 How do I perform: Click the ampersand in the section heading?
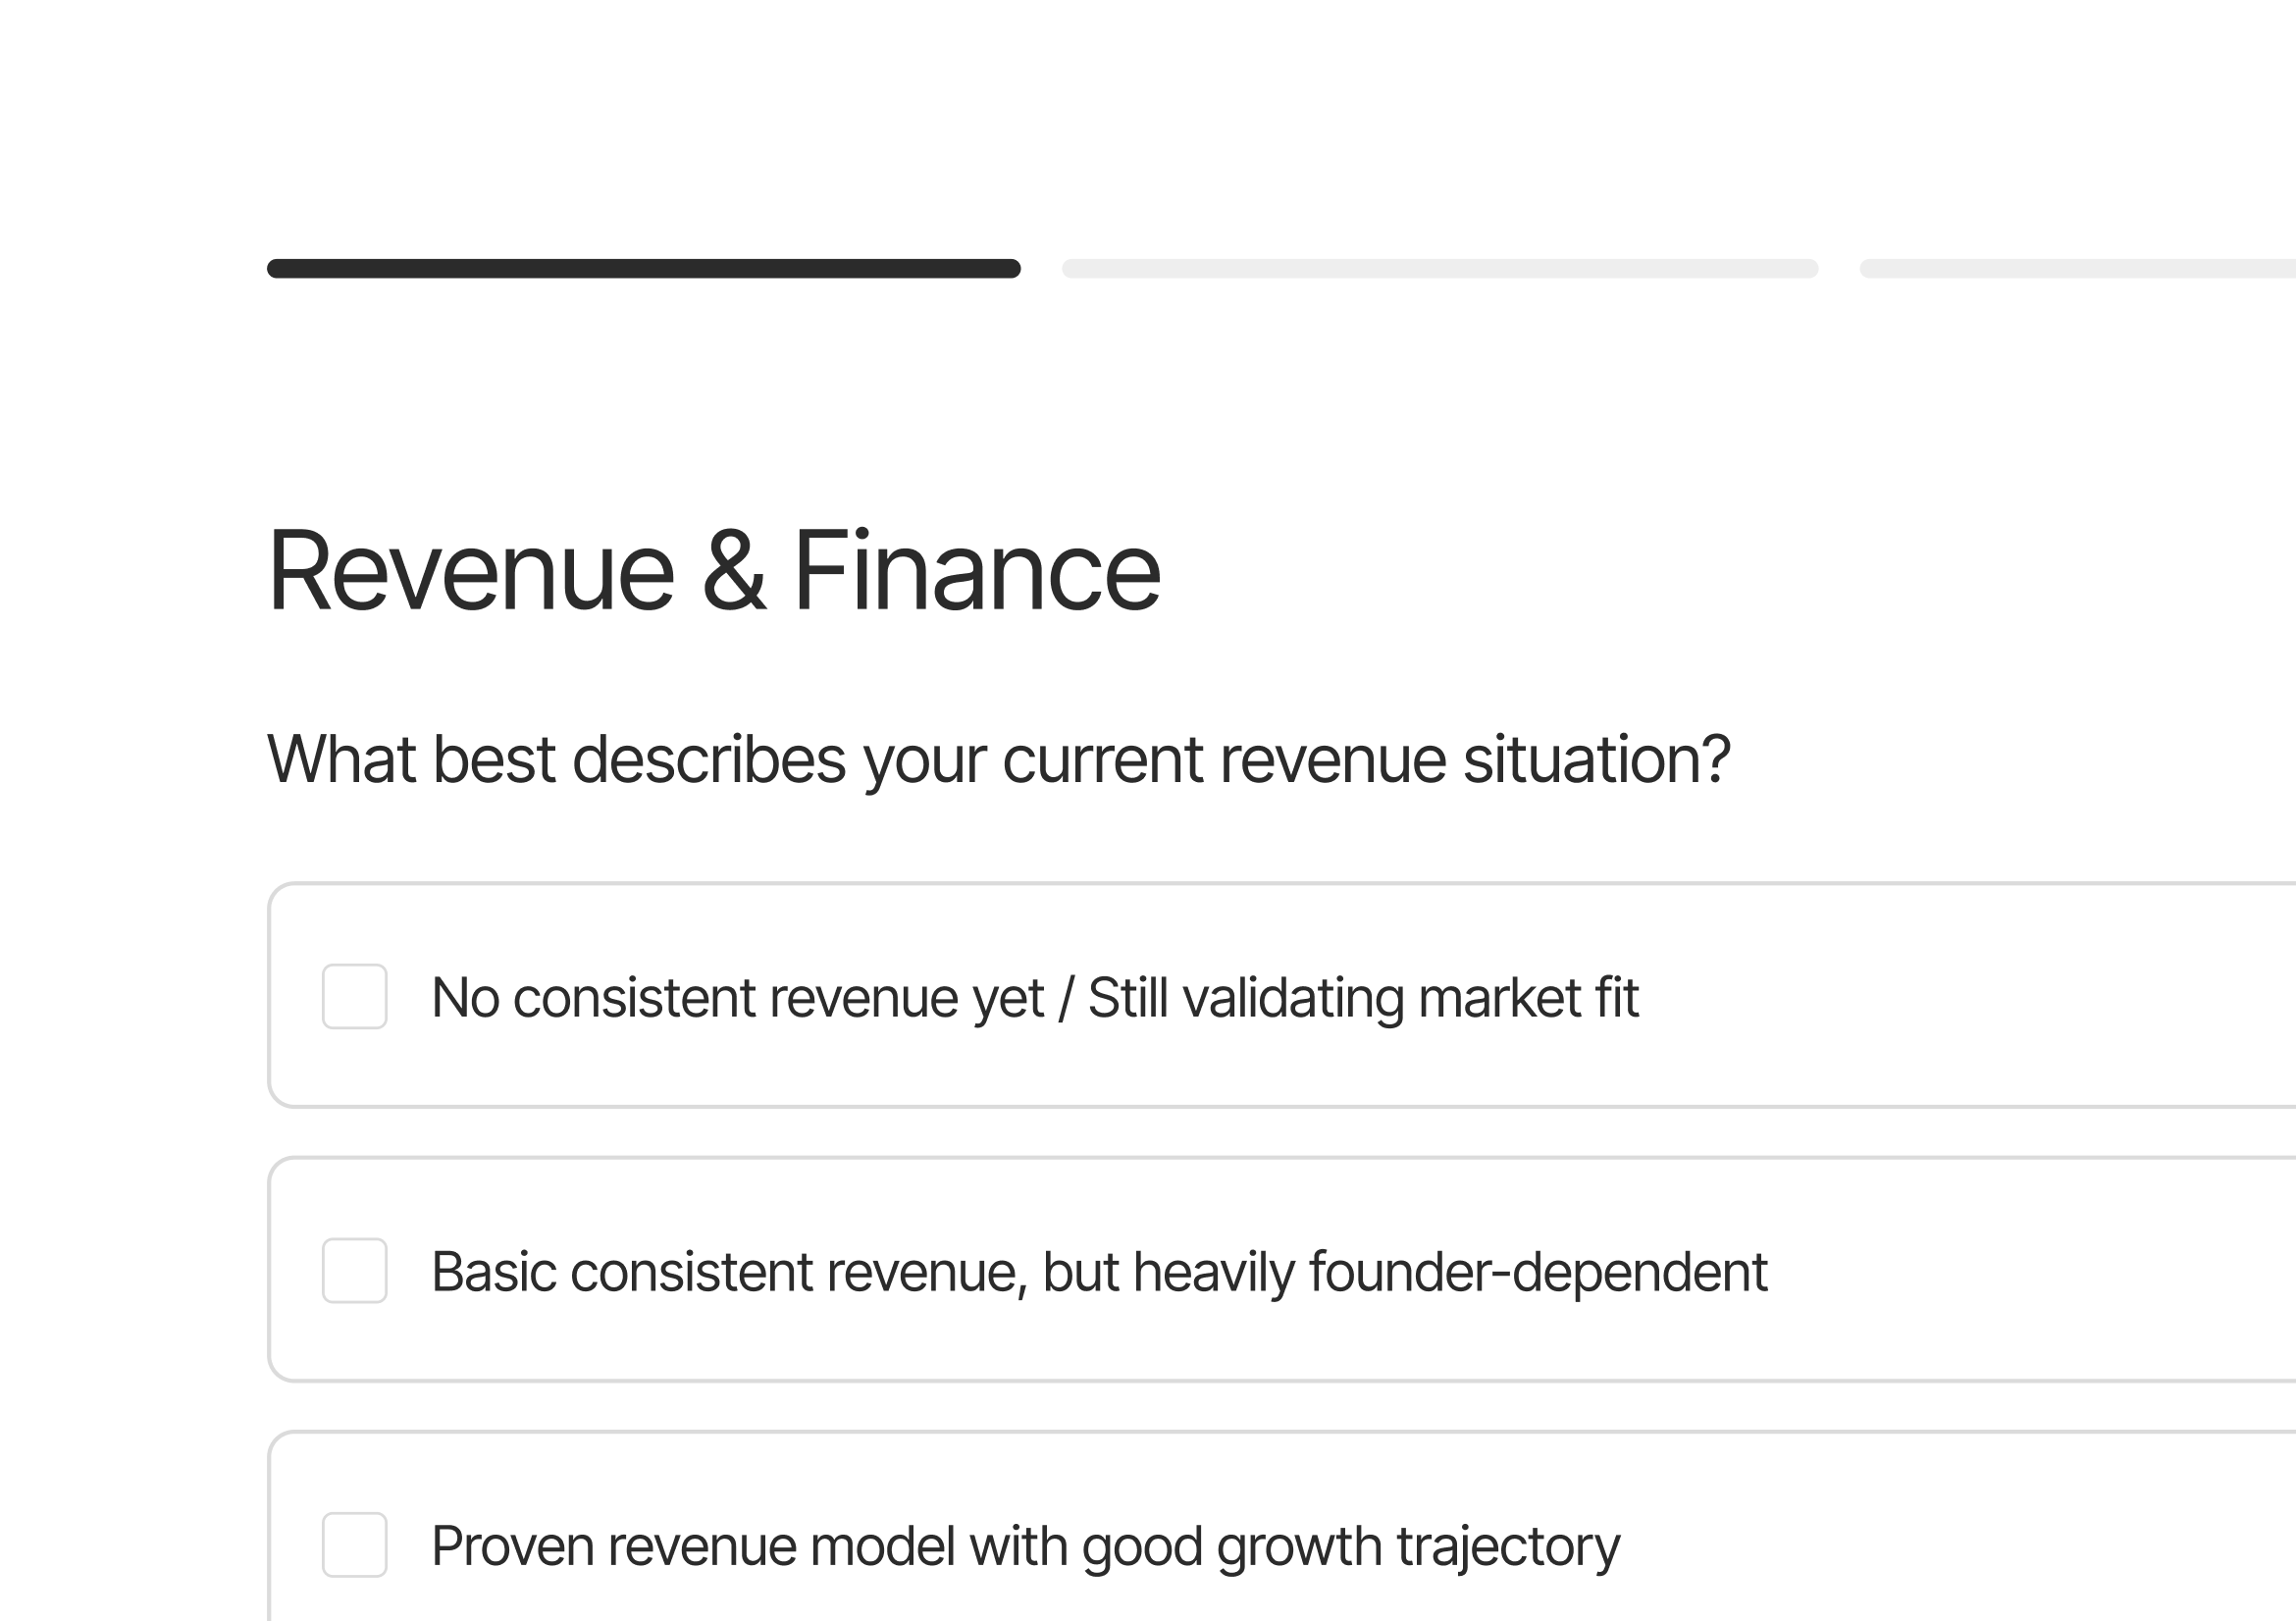click(x=733, y=572)
